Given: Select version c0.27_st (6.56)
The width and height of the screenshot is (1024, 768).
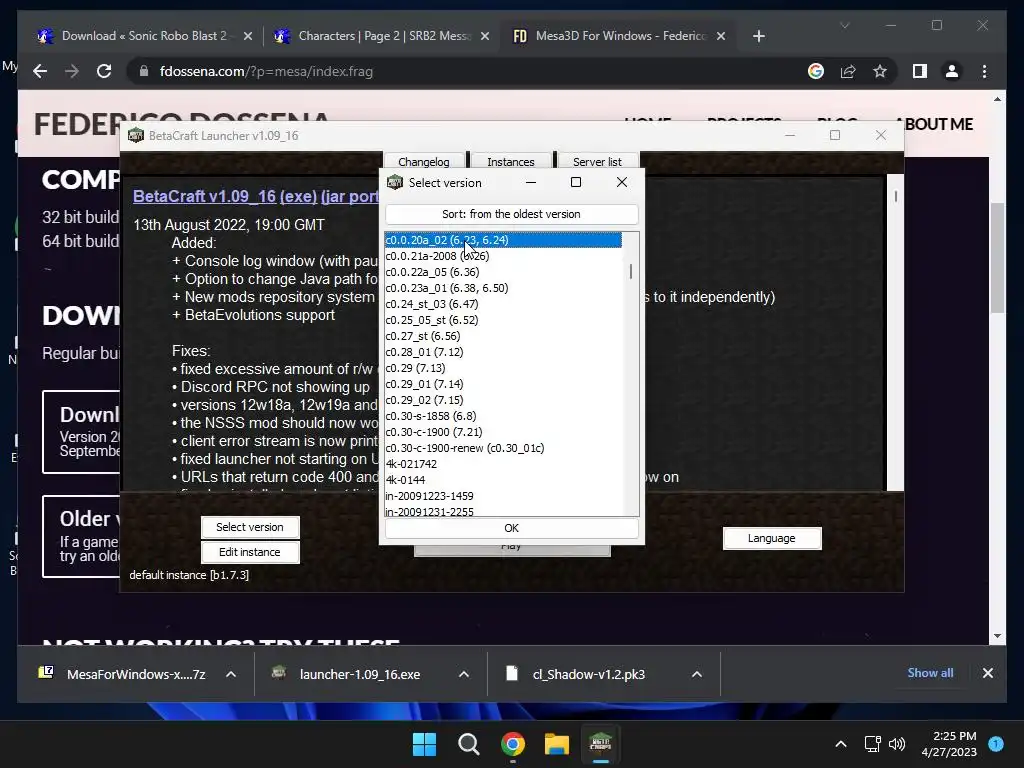Looking at the screenshot, I should [503, 336].
